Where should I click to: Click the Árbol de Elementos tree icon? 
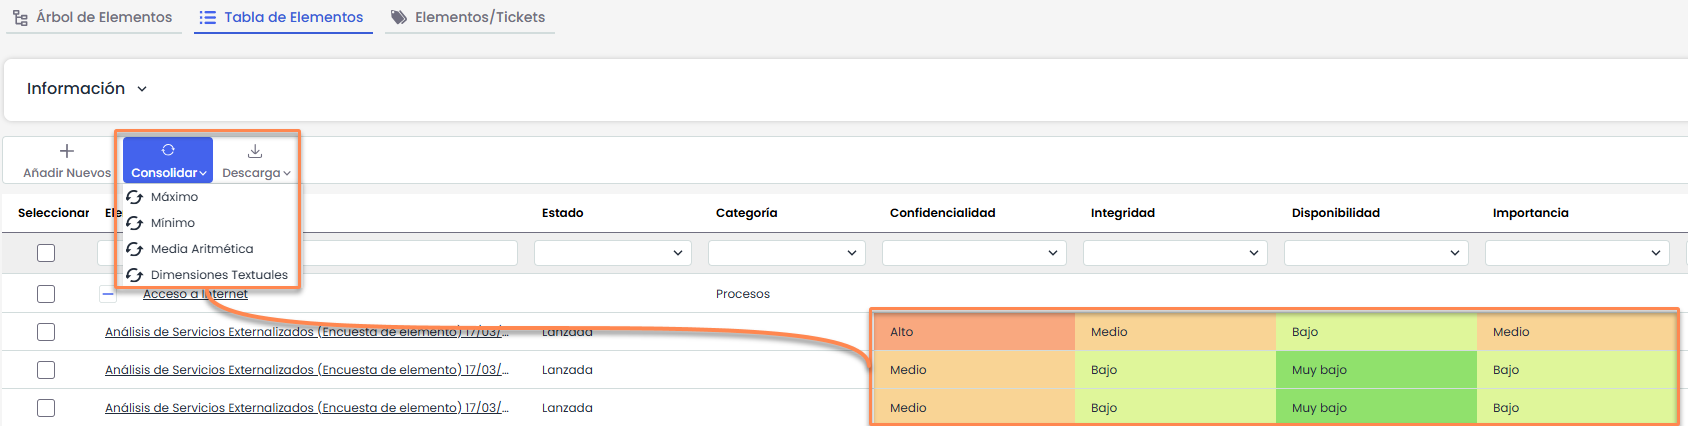[x=20, y=18]
